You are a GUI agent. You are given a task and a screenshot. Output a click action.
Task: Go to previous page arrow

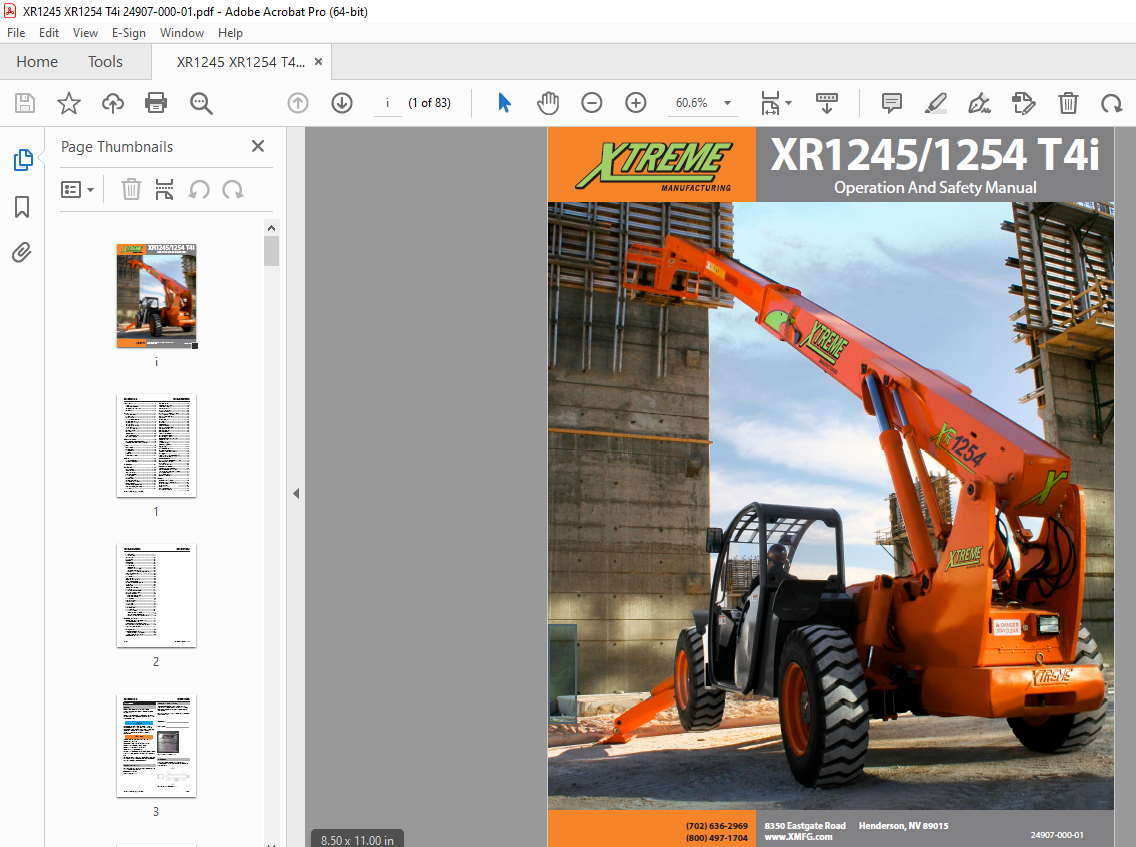click(x=298, y=103)
